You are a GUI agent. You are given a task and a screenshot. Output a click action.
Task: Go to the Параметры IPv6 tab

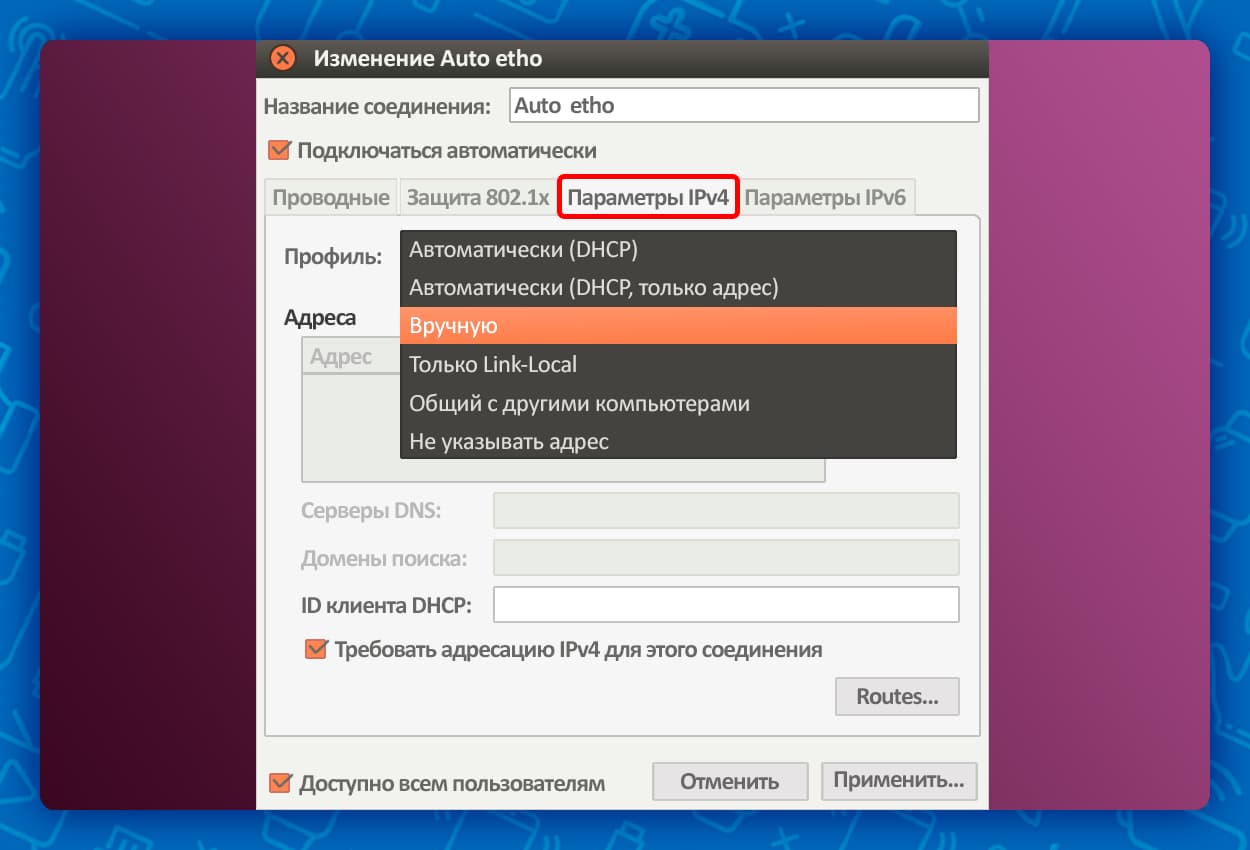(x=825, y=197)
